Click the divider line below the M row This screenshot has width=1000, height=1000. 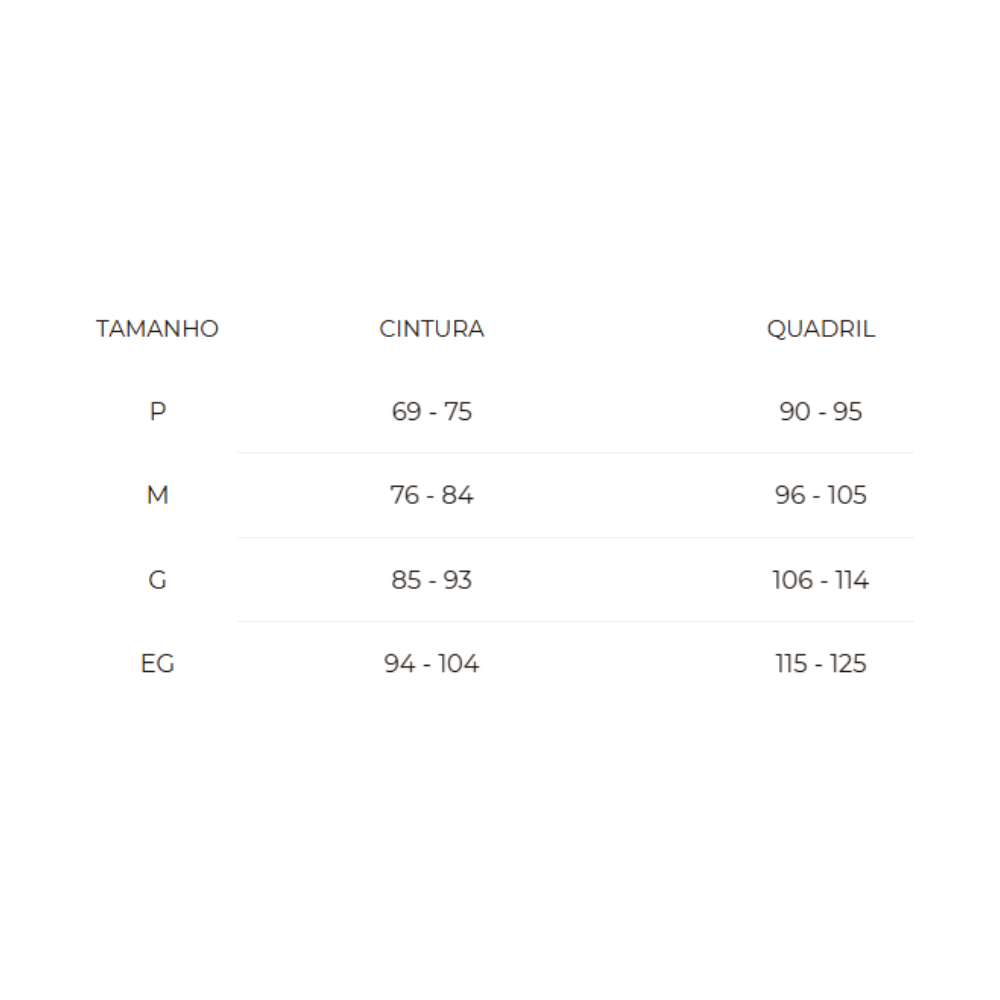(575, 538)
